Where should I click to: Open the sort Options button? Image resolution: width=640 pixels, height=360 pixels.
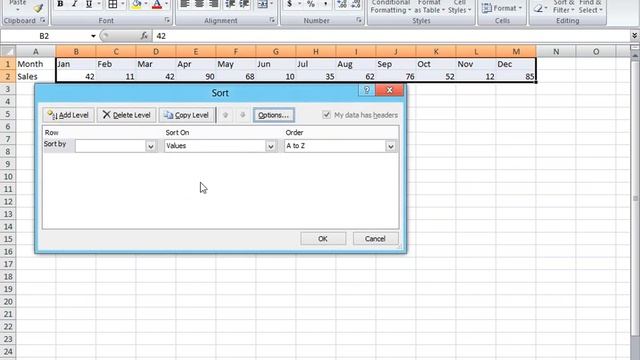click(273, 115)
